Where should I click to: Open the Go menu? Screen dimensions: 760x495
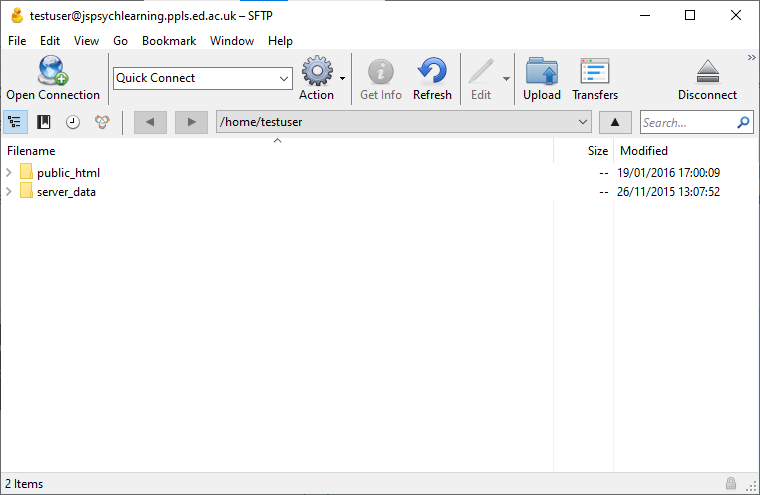[x=120, y=41]
